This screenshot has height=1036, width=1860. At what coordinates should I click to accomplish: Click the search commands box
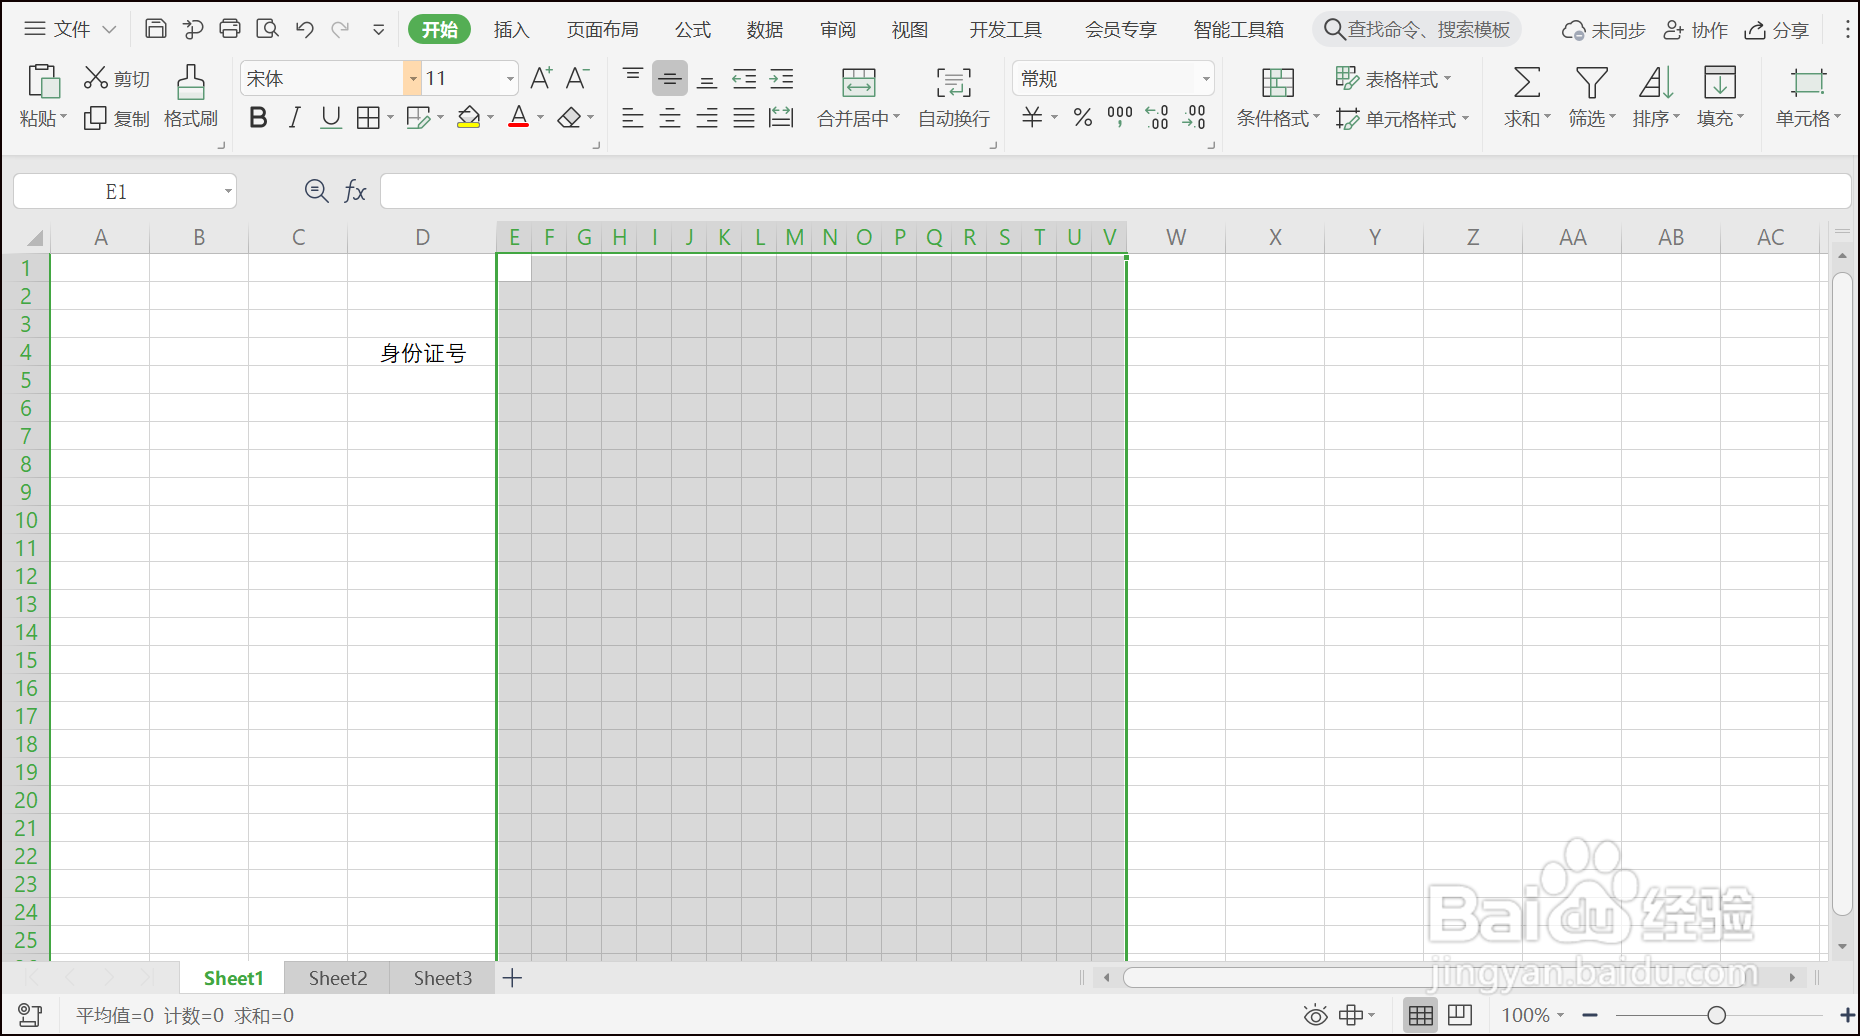point(1417,29)
